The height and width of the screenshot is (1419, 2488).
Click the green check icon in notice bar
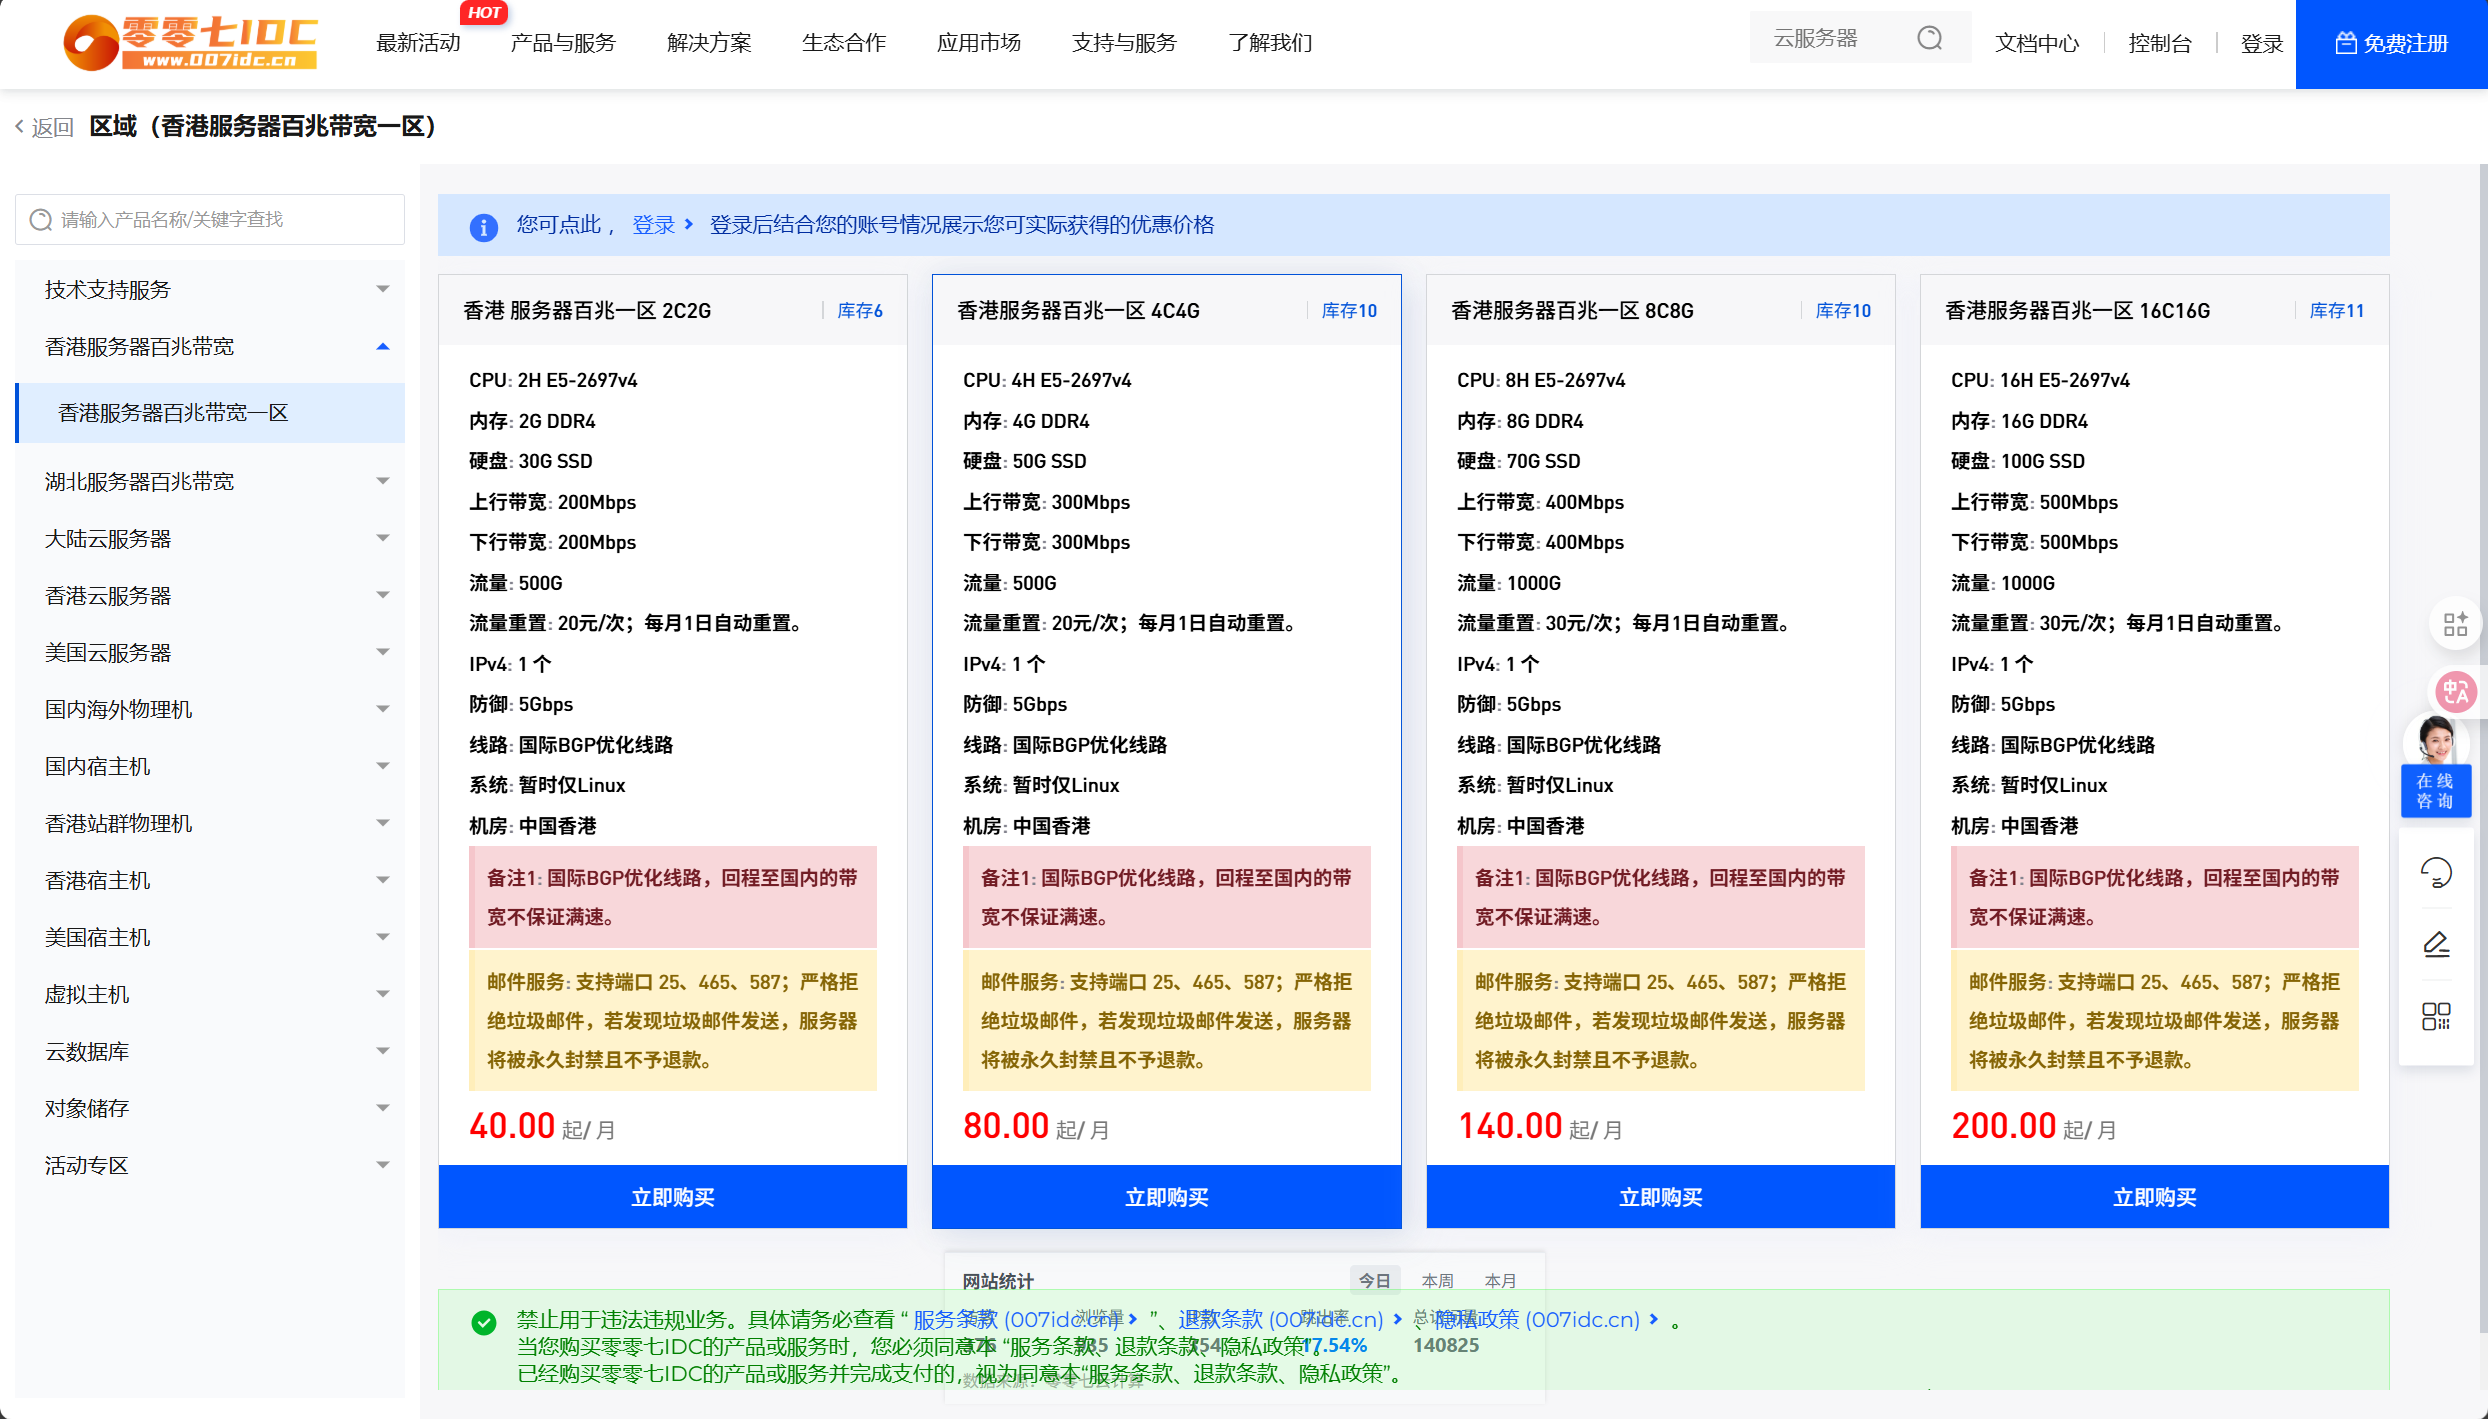(483, 1323)
